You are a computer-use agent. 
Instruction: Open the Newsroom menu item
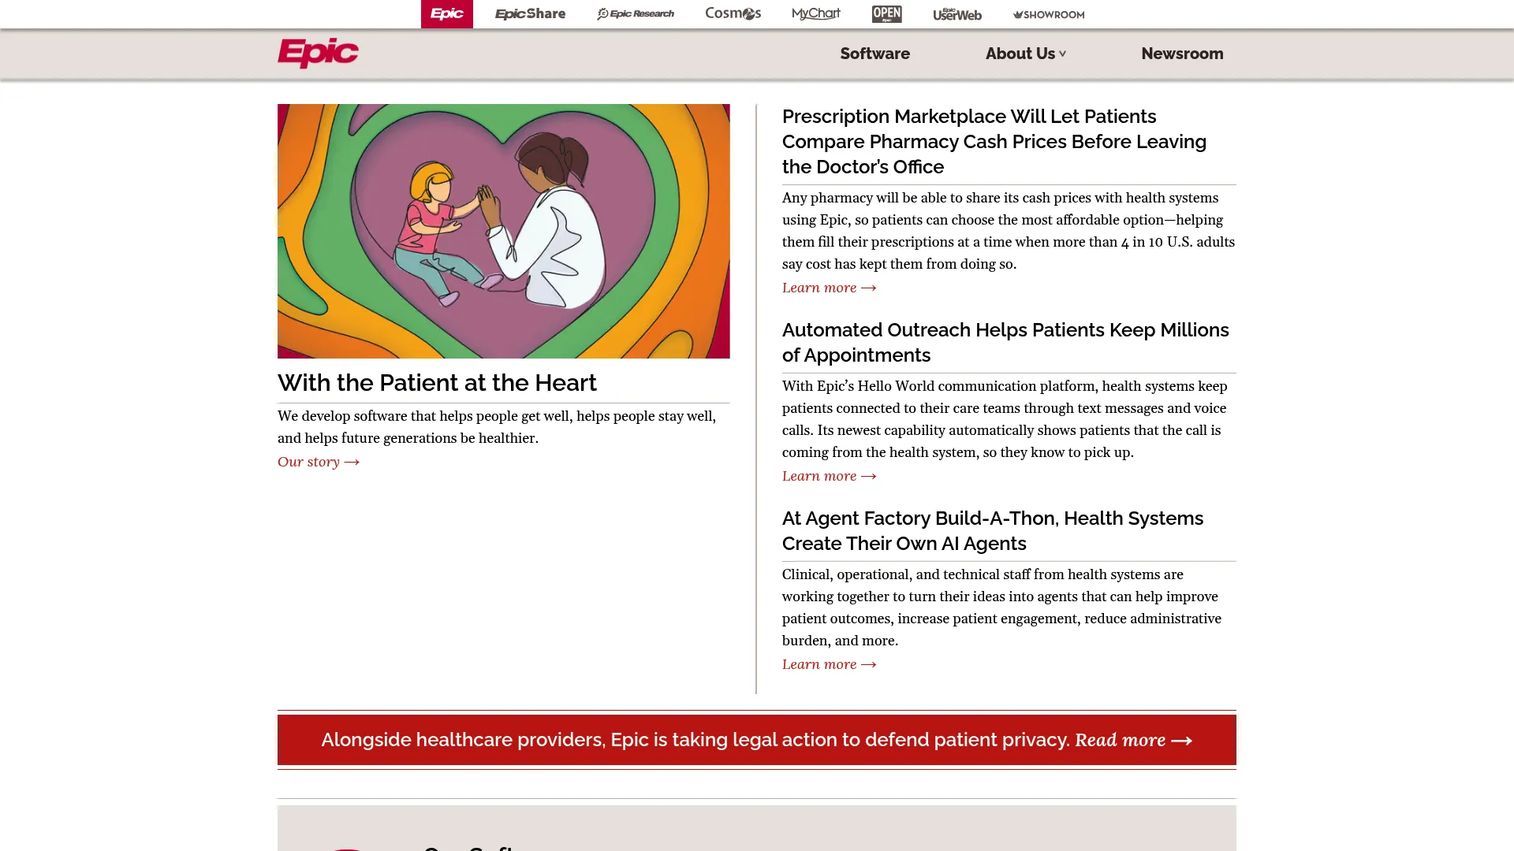[x=1182, y=54]
